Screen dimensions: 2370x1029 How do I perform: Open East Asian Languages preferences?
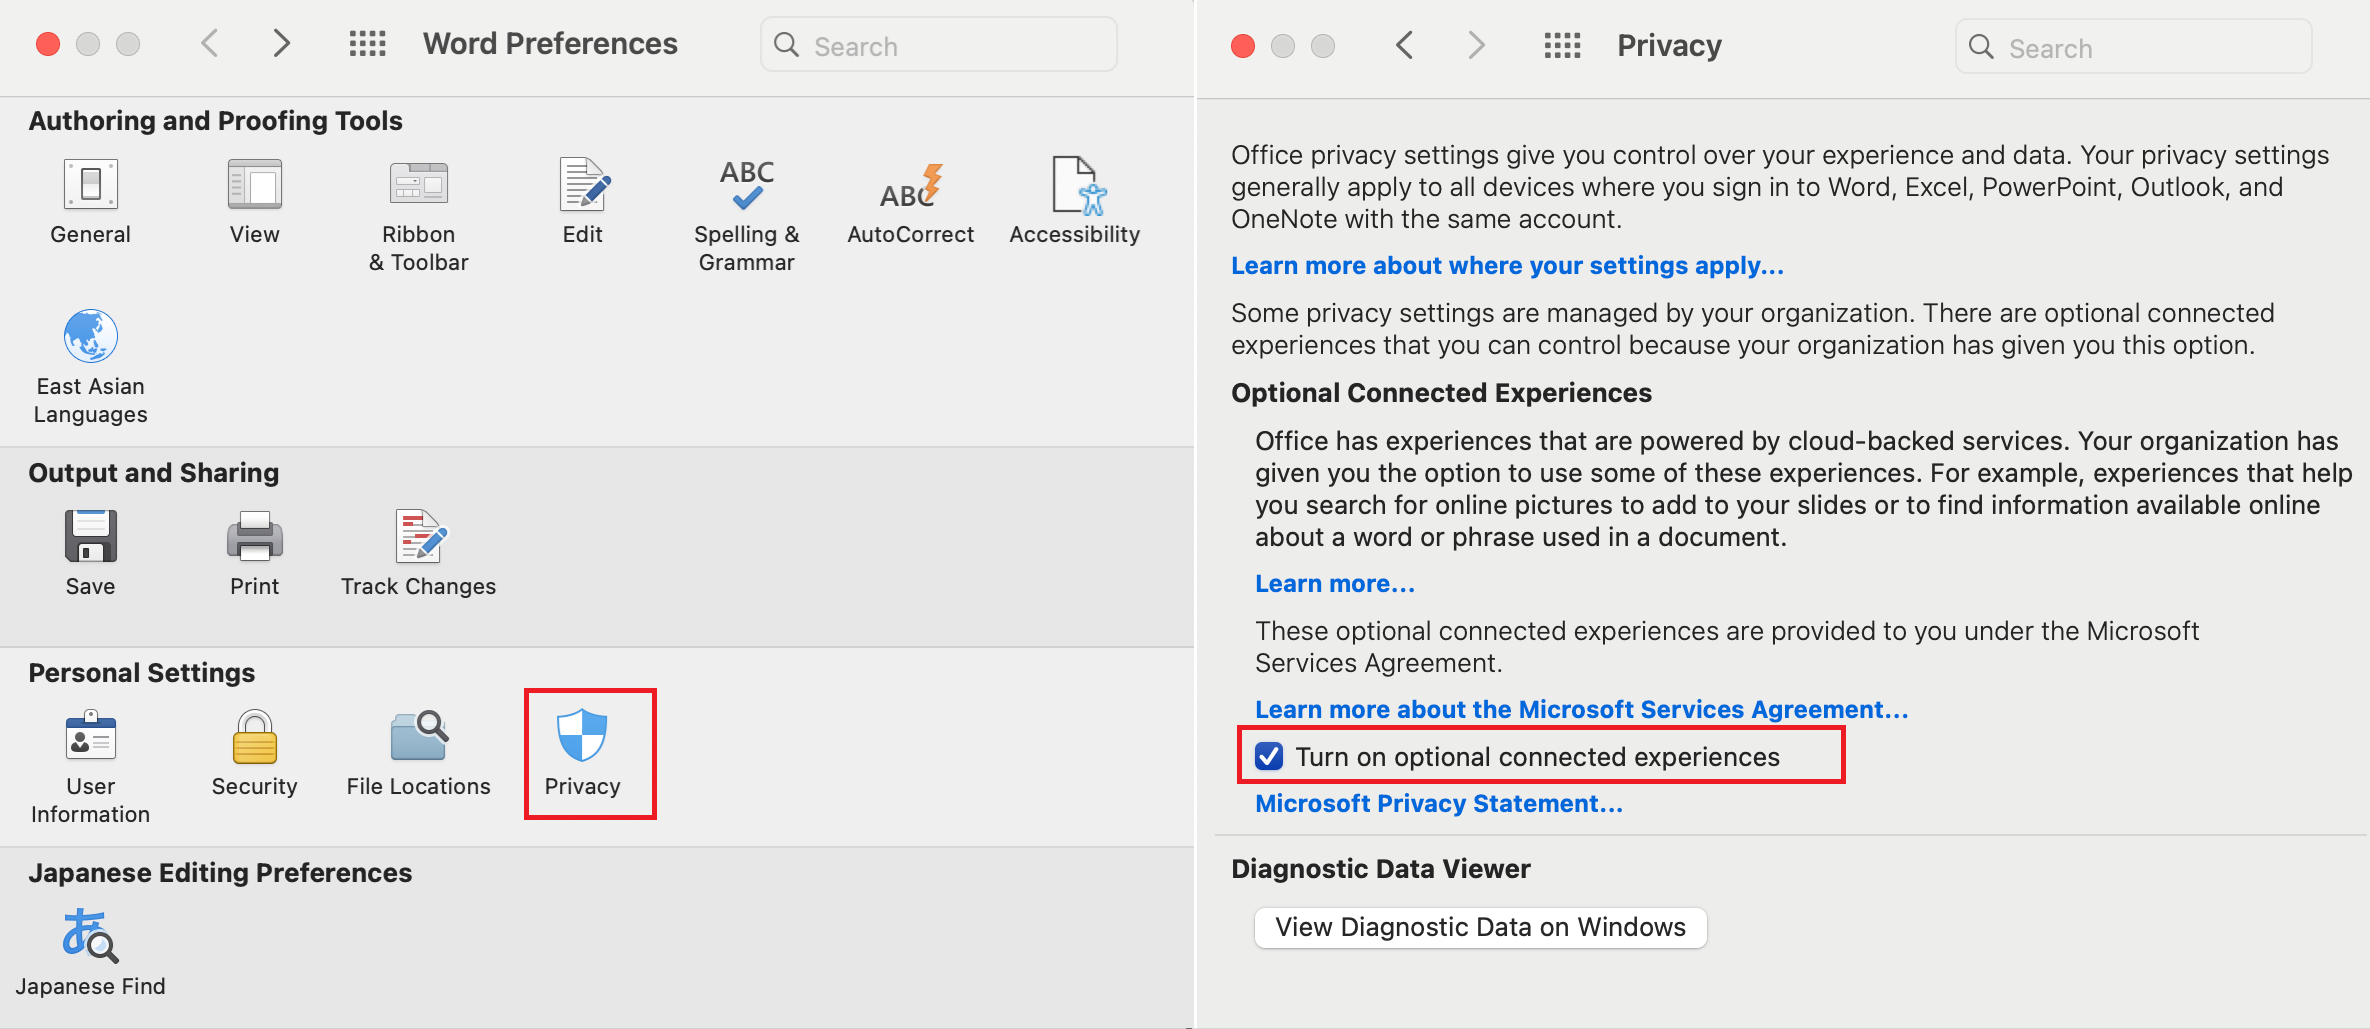pyautogui.click(x=91, y=368)
